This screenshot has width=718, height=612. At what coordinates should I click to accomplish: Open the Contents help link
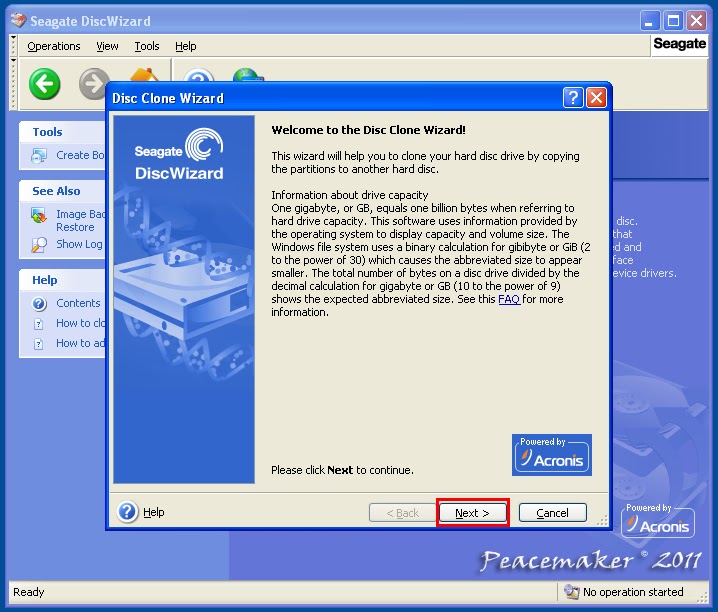(78, 303)
